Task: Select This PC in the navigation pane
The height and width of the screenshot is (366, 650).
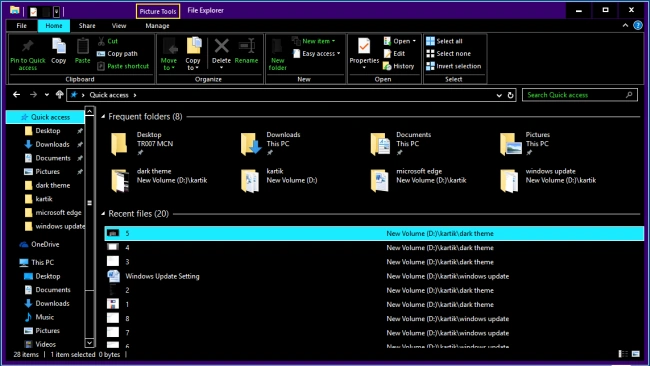Action: 36,262
